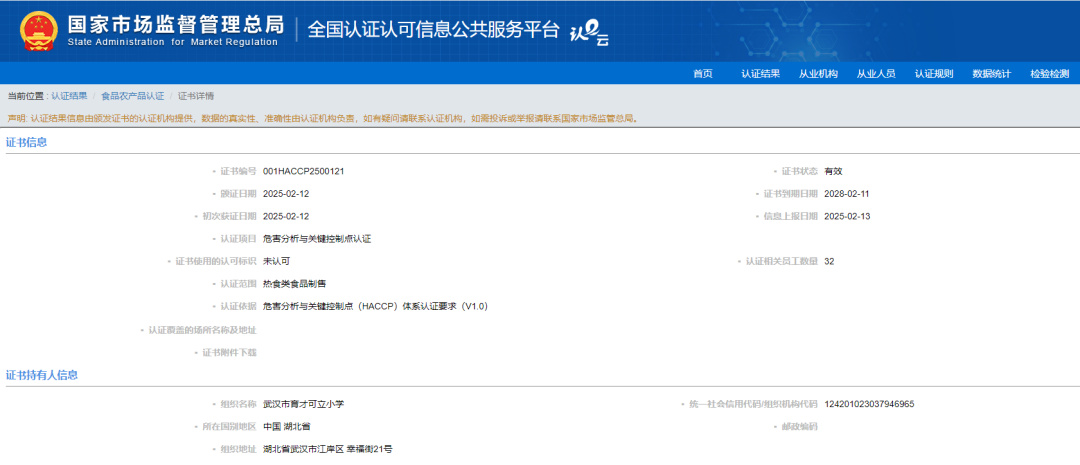Viewport: 1080px width, 465px height.
Task: Click the 证书详情 breadcrumb item
Action: (x=196, y=96)
